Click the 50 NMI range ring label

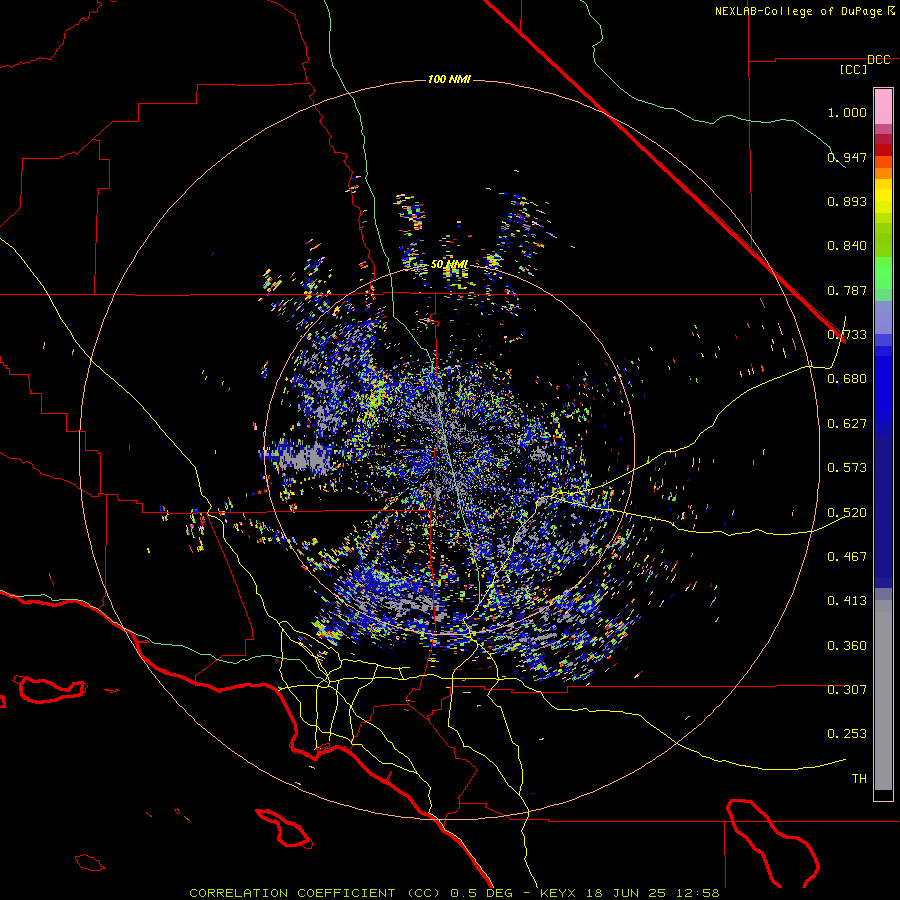[449, 265]
